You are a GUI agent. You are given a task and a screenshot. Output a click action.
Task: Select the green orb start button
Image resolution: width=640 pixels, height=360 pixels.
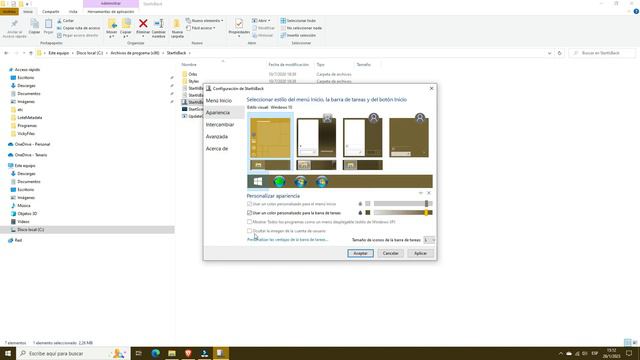pyautogui.click(x=279, y=181)
